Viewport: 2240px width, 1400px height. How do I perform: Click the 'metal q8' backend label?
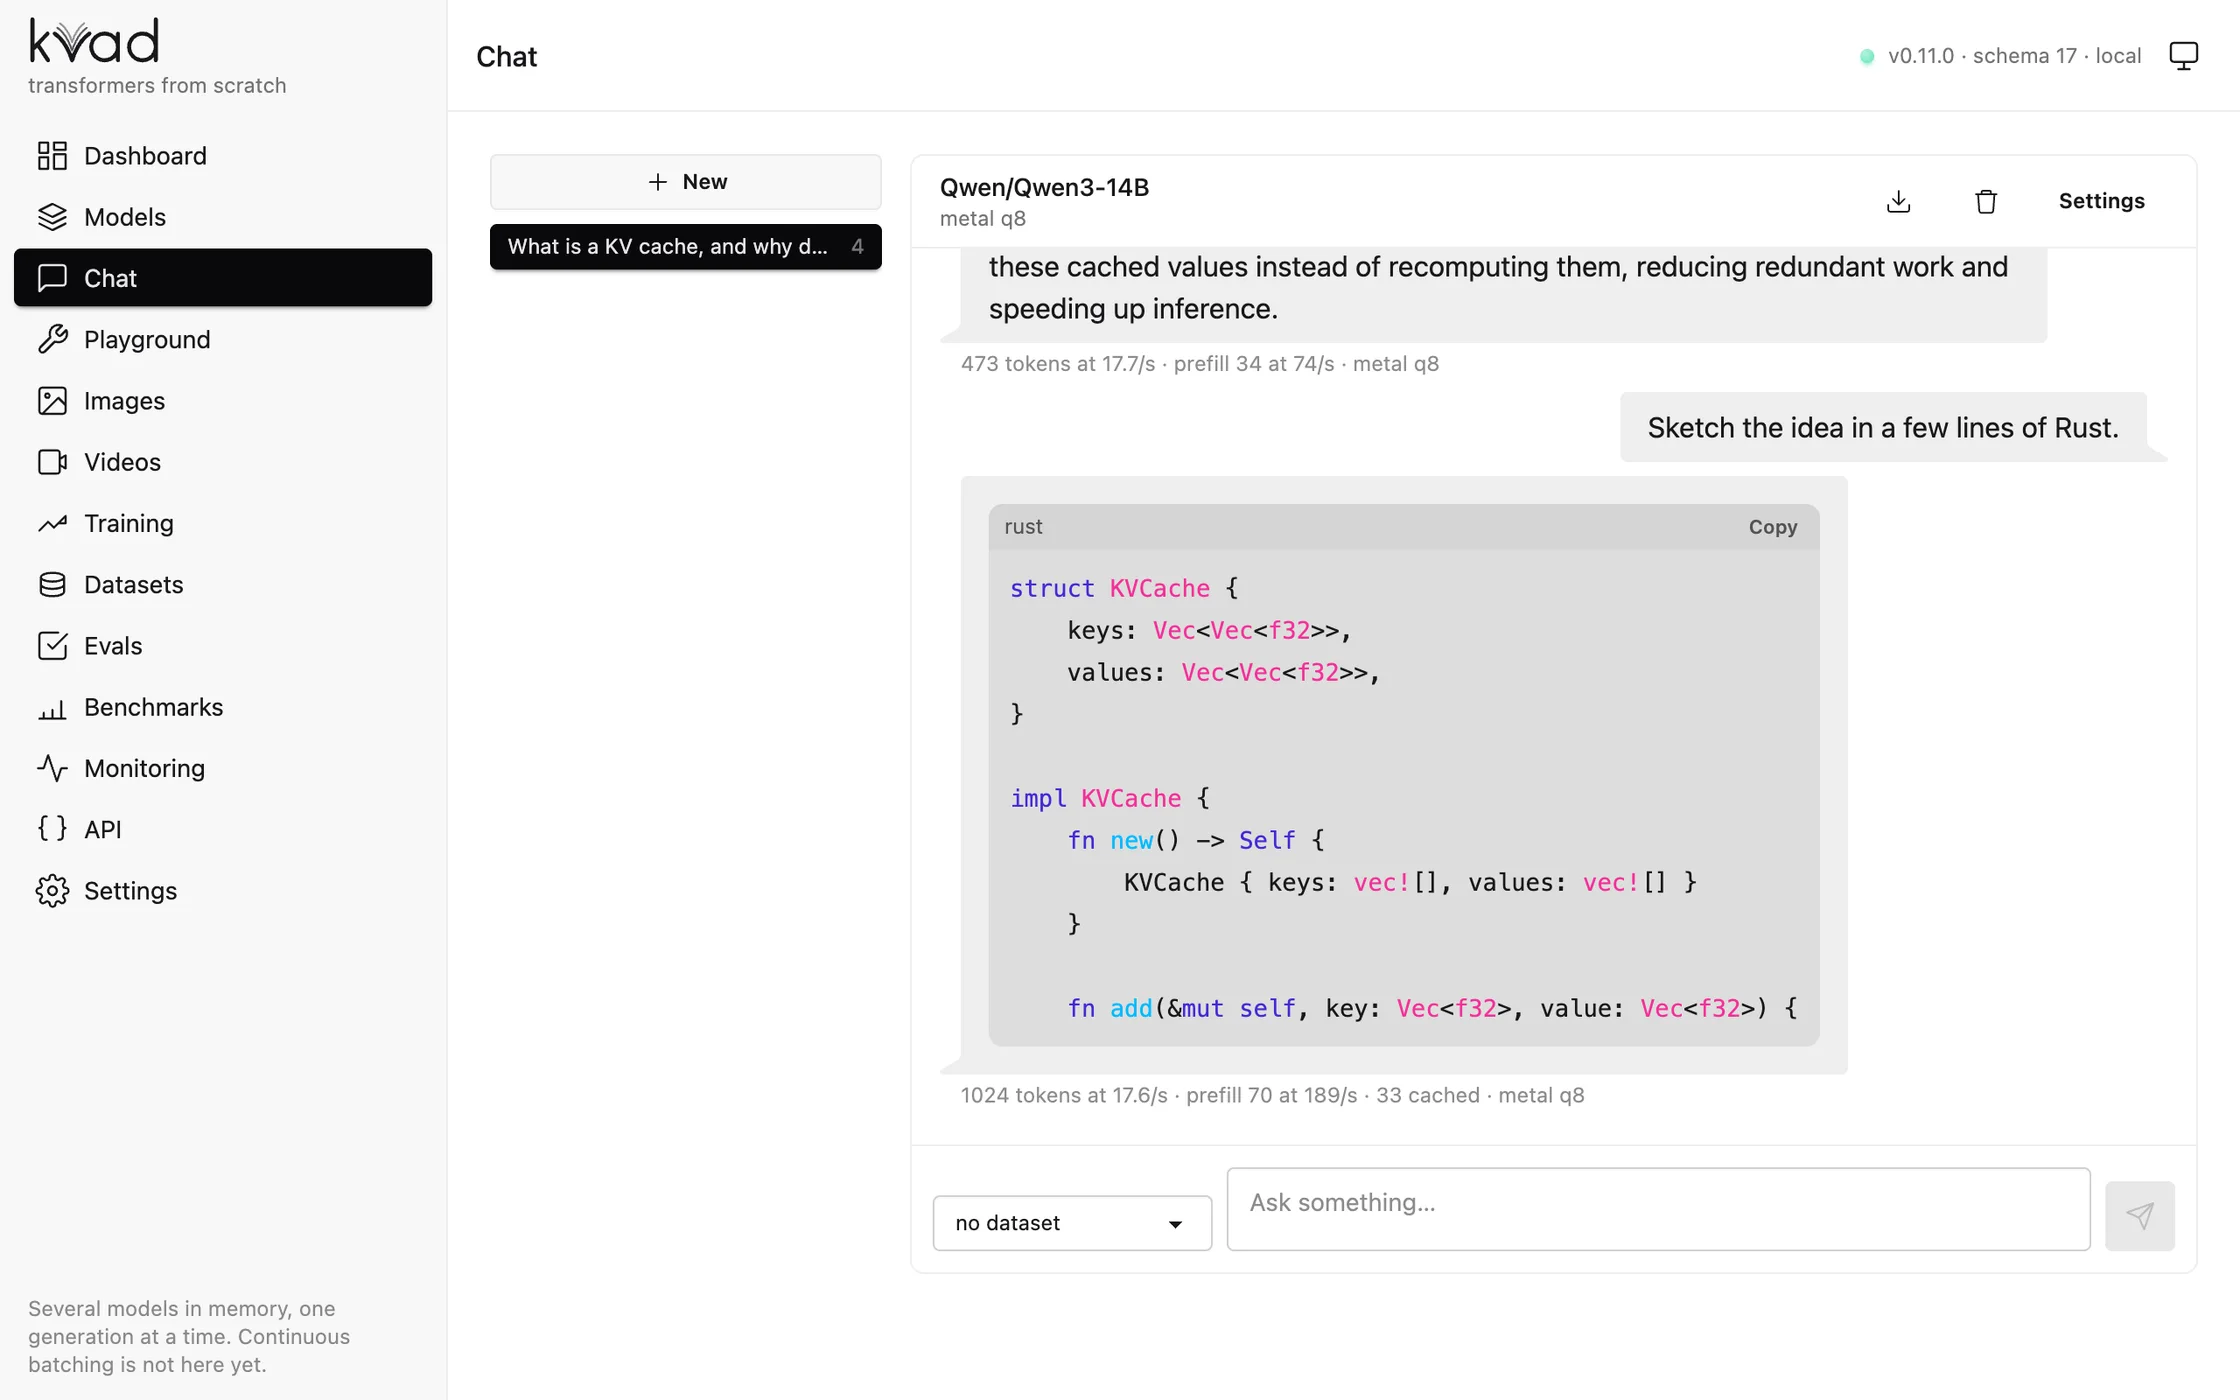[x=982, y=219]
